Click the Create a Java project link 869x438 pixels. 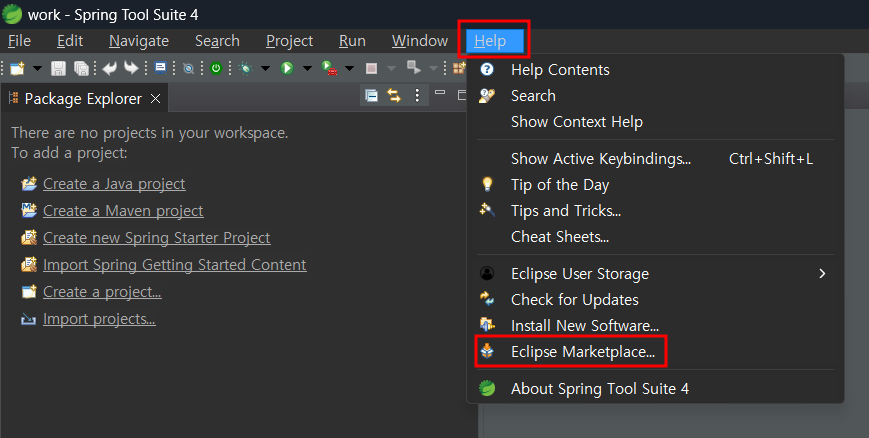coord(114,184)
